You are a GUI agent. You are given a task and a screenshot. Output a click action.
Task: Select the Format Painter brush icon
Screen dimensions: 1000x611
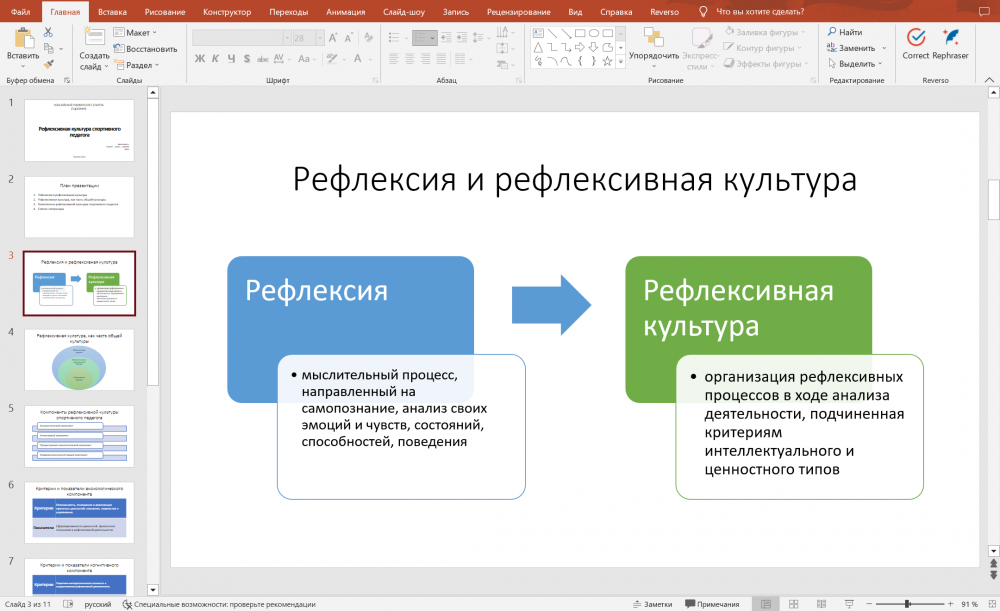[48, 63]
